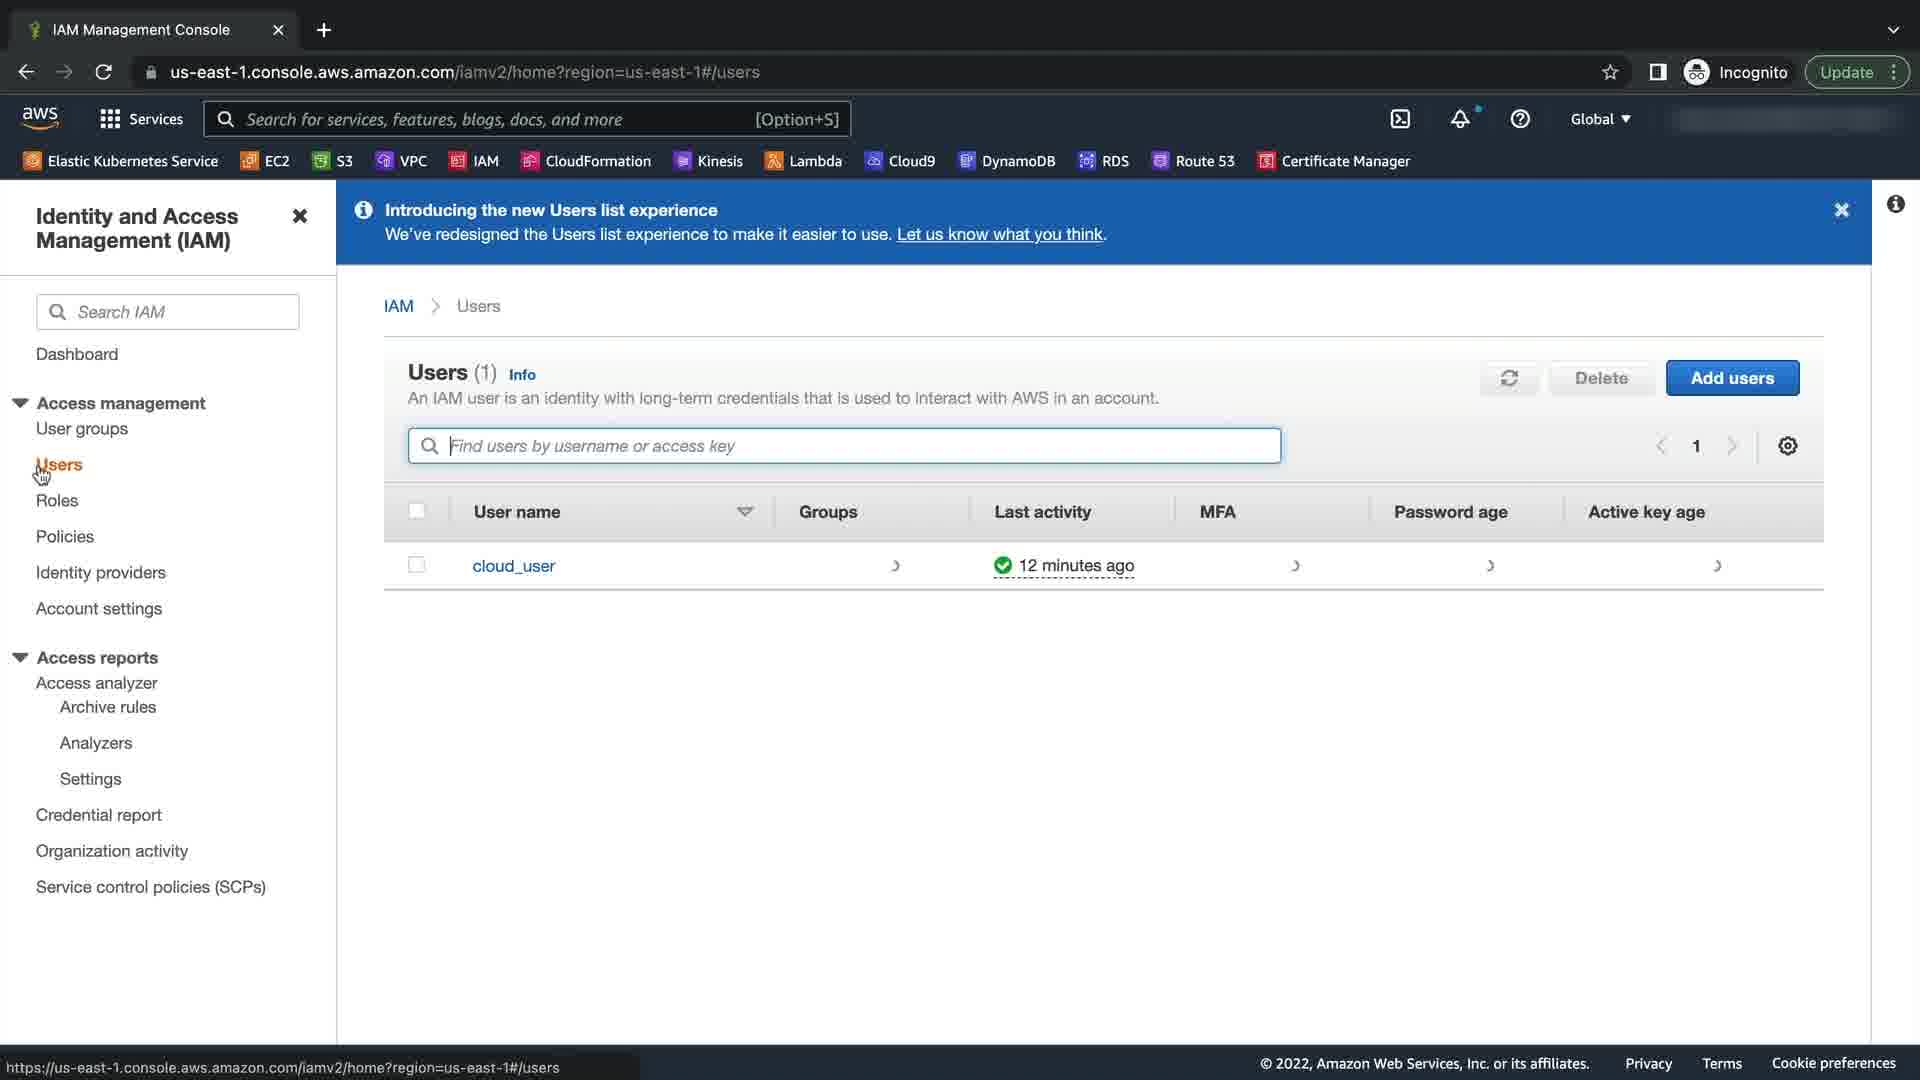The width and height of the screenshot is (1920, 1080).
Task: Toggle the select-all users checkbox
Action: [417, 511]
